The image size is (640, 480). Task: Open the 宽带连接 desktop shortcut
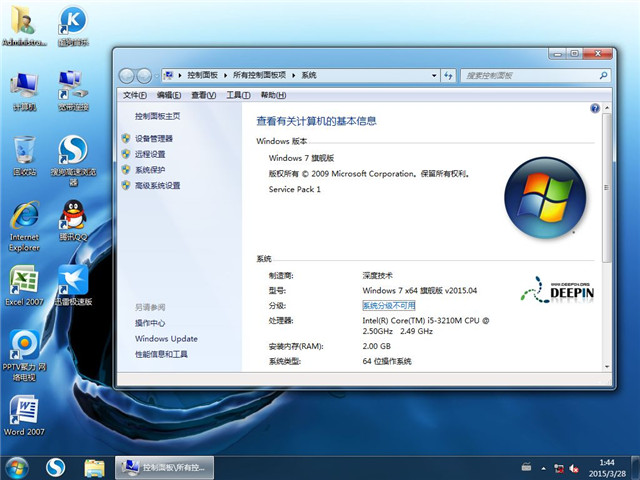coord(73,91)
